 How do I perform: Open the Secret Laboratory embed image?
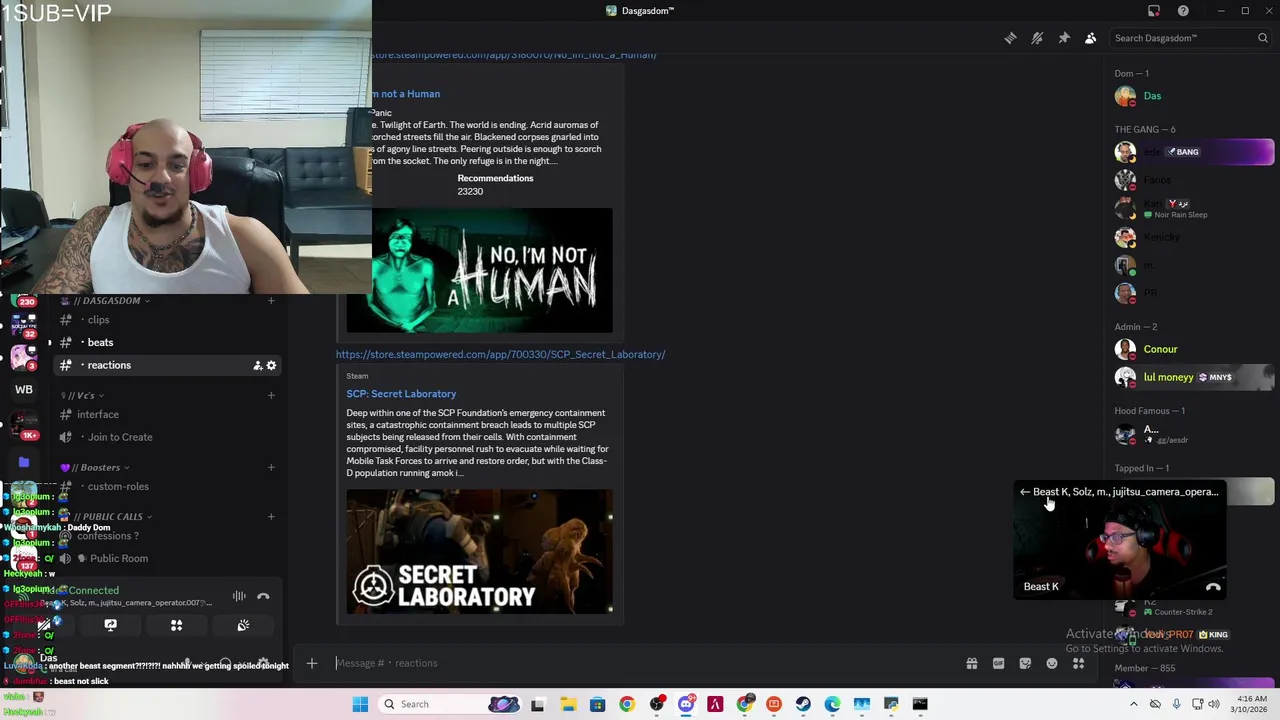(480, 551)
